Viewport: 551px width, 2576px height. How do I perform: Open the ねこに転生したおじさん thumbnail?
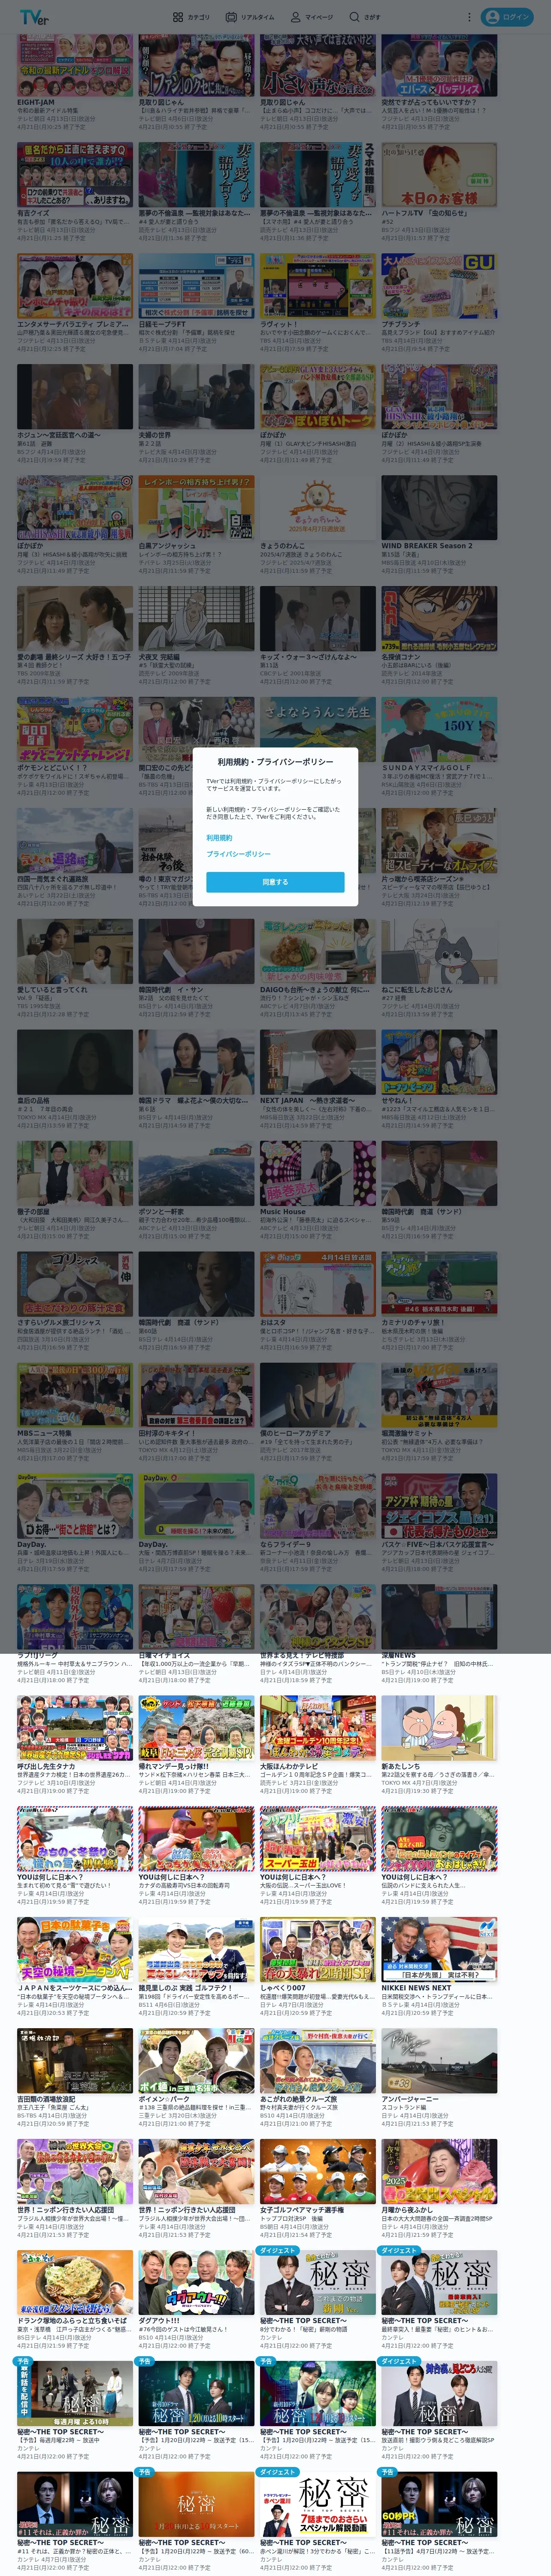point(439,951)
